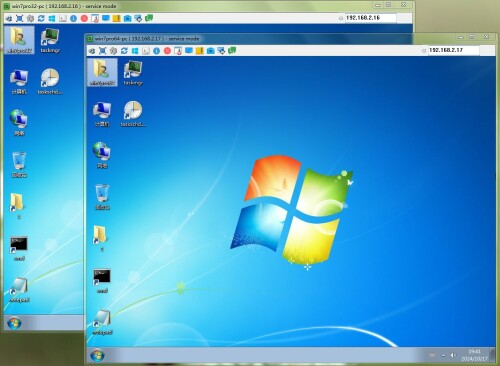The height and width of the screenshot is (366, 500).
Task: Click blue monitor icon in 192.168.2.16 toolbar
Action: point(106,18)
